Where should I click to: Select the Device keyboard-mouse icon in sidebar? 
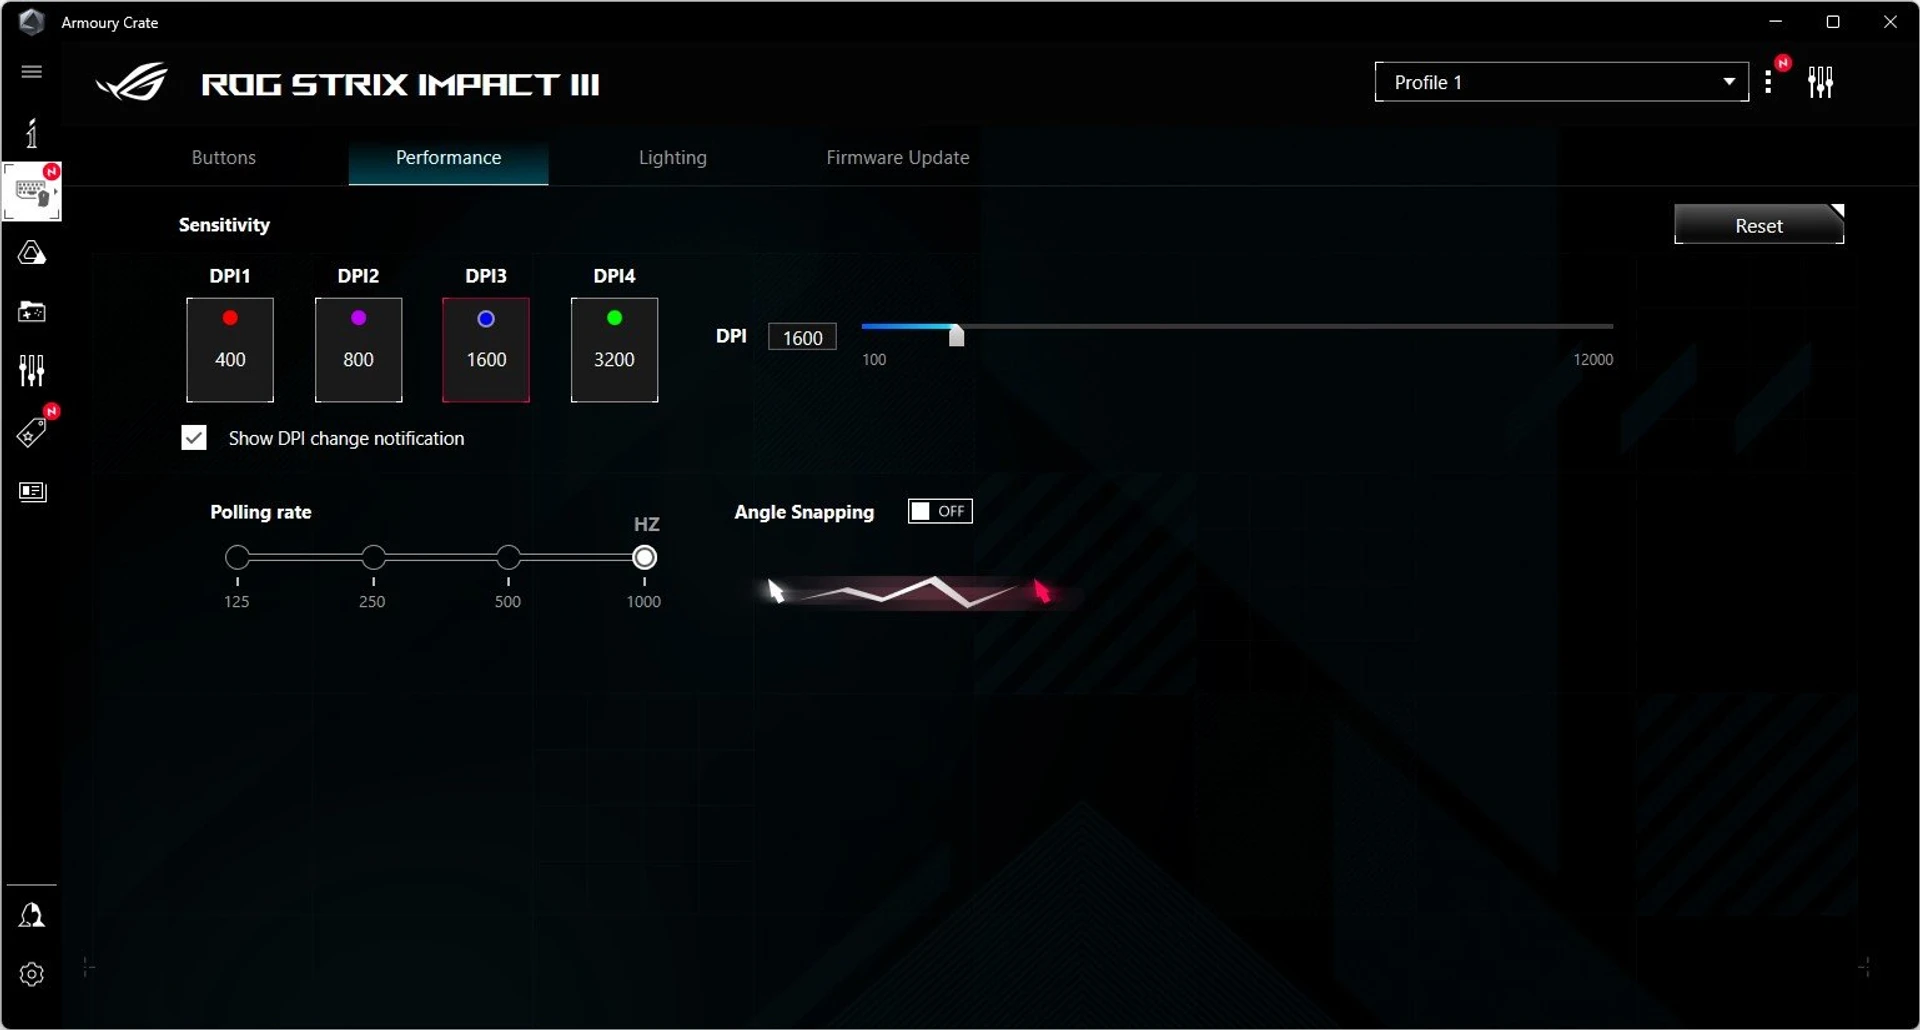pos(32,191)
